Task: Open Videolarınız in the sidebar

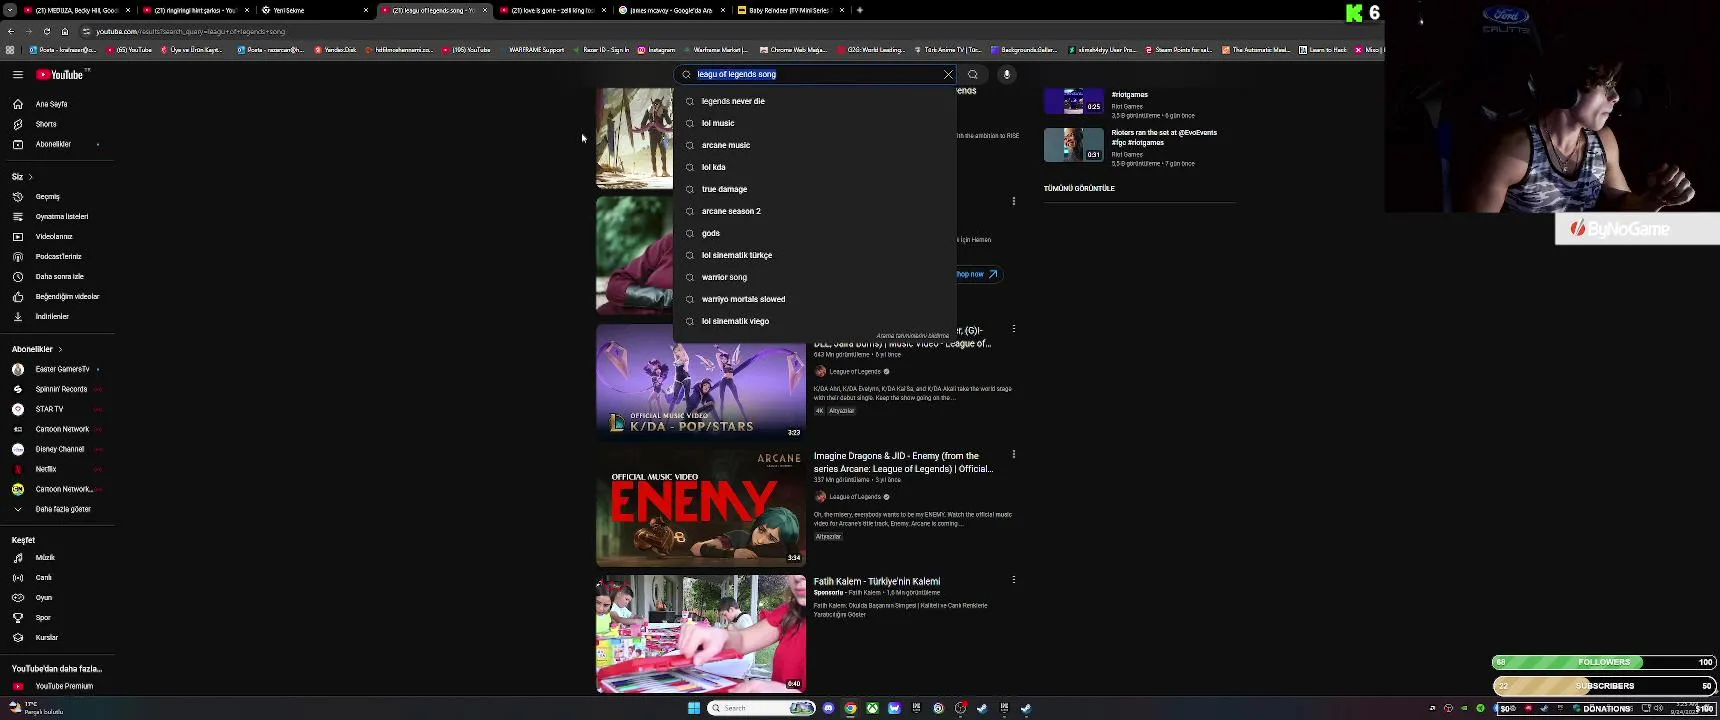Action: pos(56,236)
